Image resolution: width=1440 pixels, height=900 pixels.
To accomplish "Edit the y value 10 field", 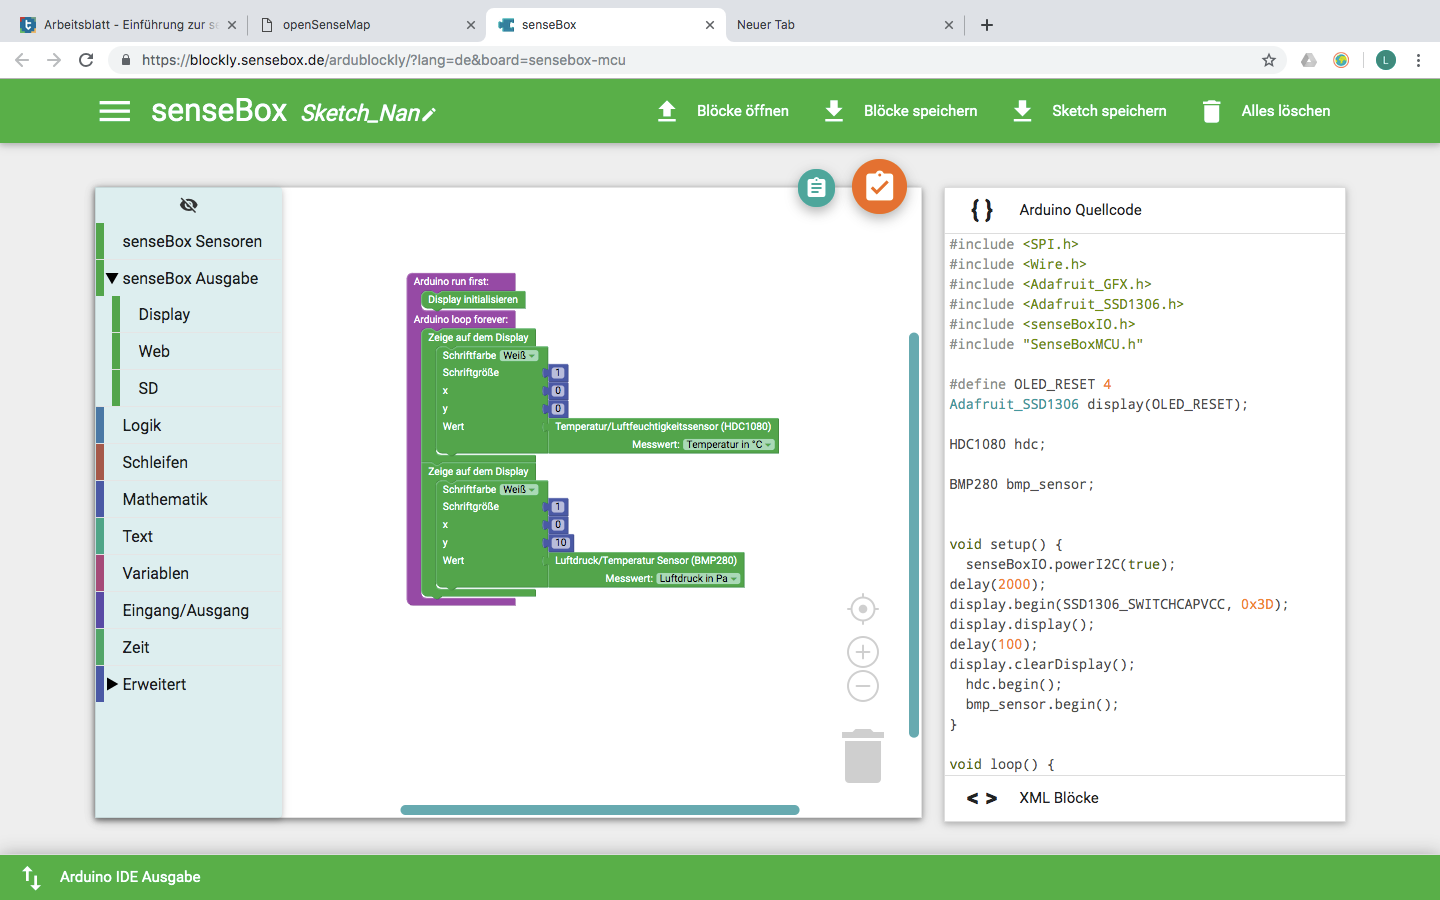I will (x=560, y=543).
